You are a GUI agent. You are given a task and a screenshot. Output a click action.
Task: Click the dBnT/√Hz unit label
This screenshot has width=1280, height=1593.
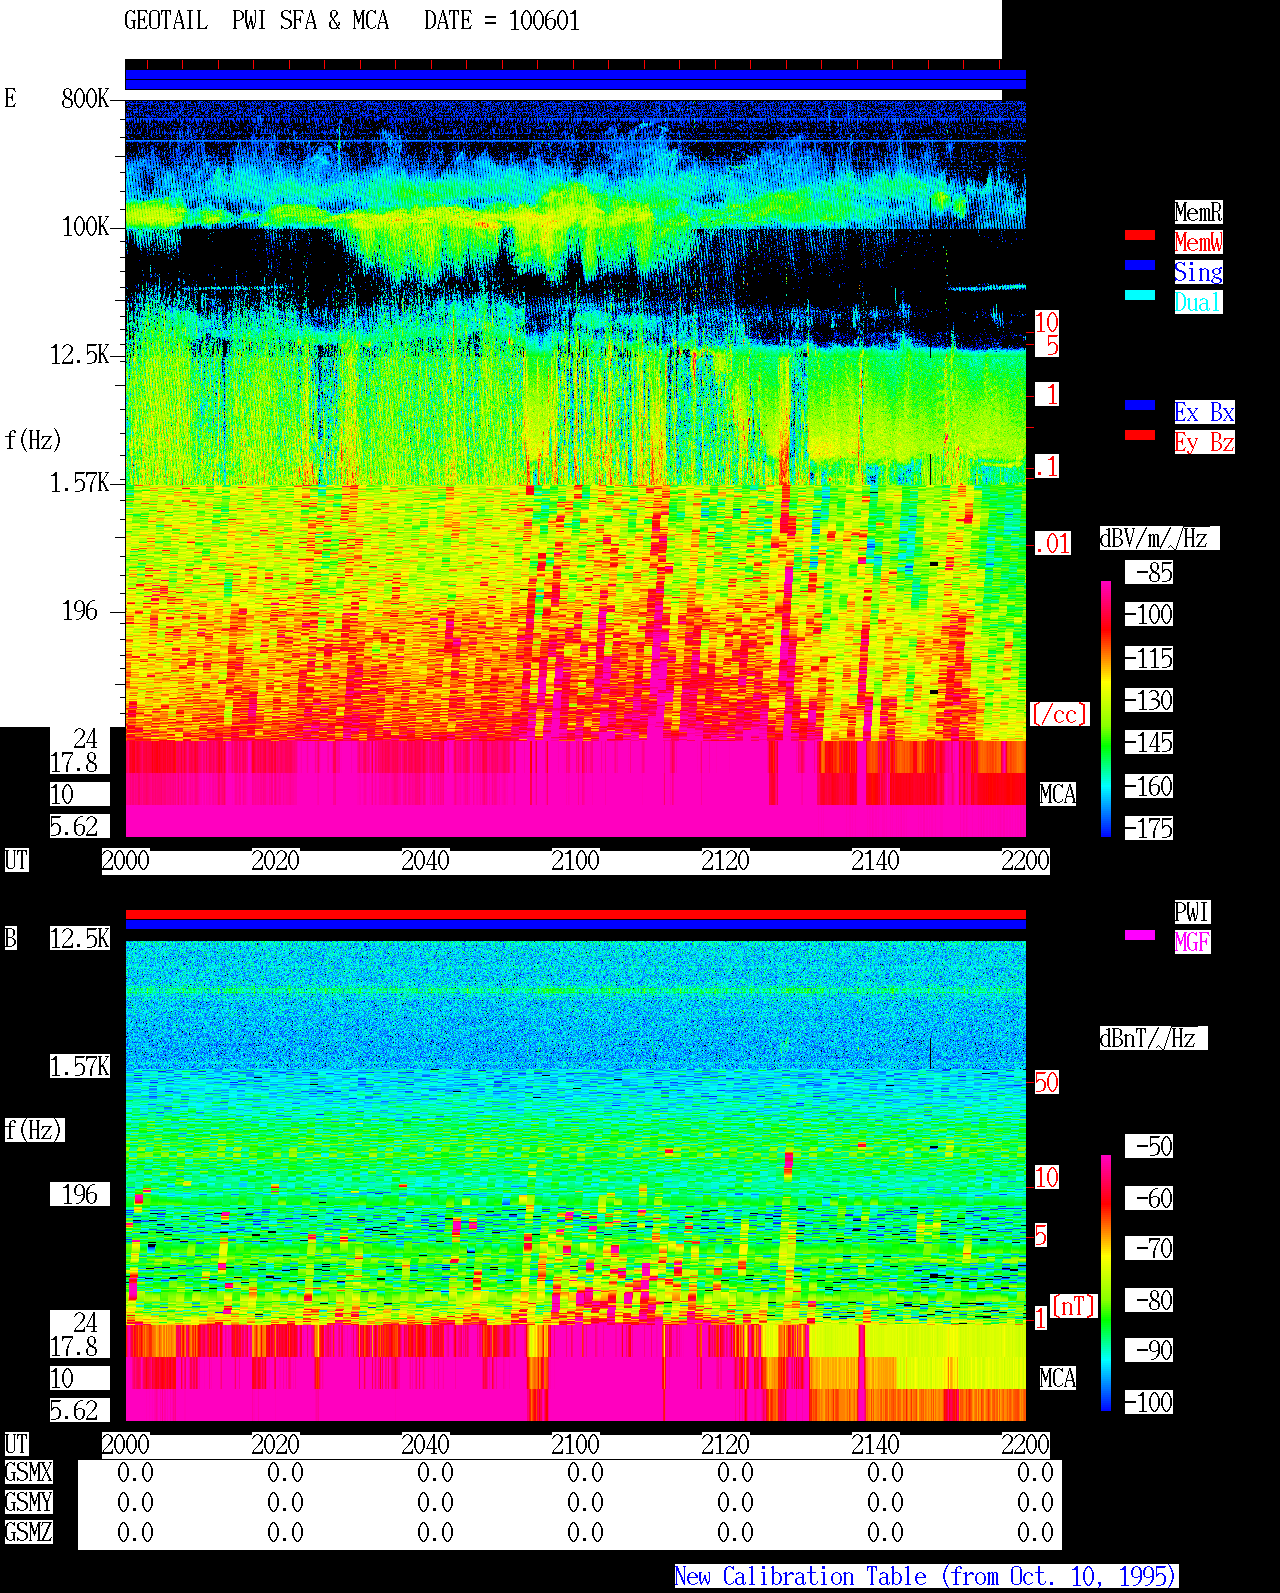[x=1153, y=1038]
